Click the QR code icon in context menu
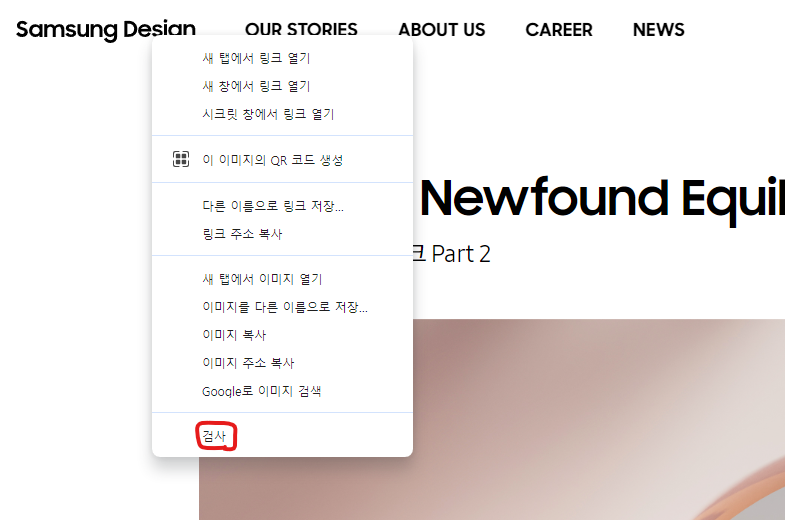The width and height of the screenshot is (785, 520). point(181,159)
